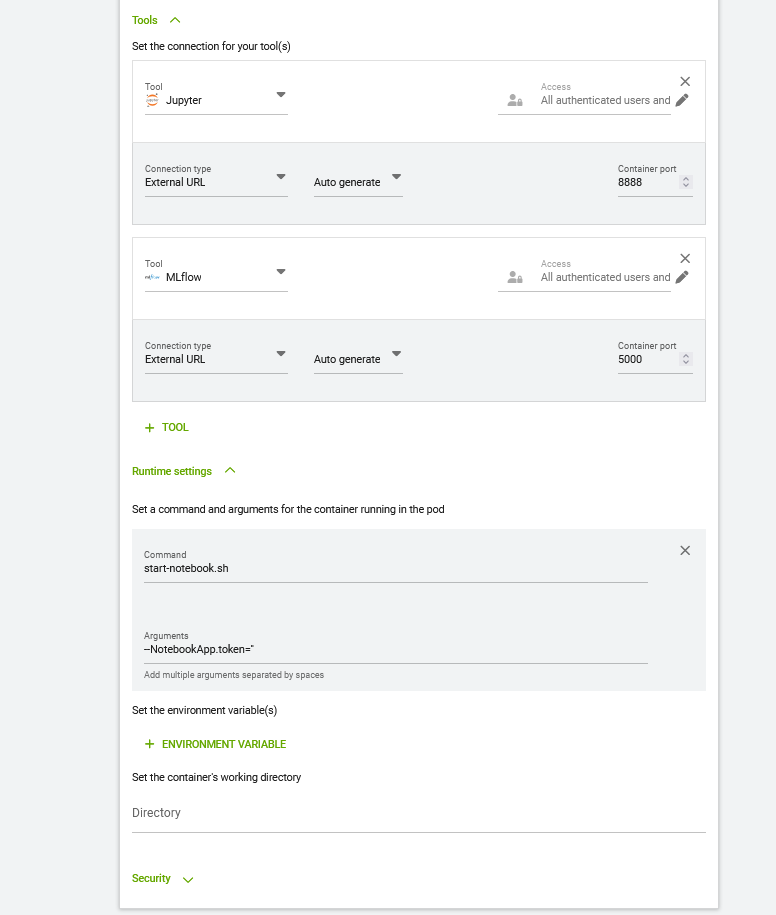Viewport: 776px width, 915px height.
Task: Edit access for the MLflow tool
Action: pos(682,277)
